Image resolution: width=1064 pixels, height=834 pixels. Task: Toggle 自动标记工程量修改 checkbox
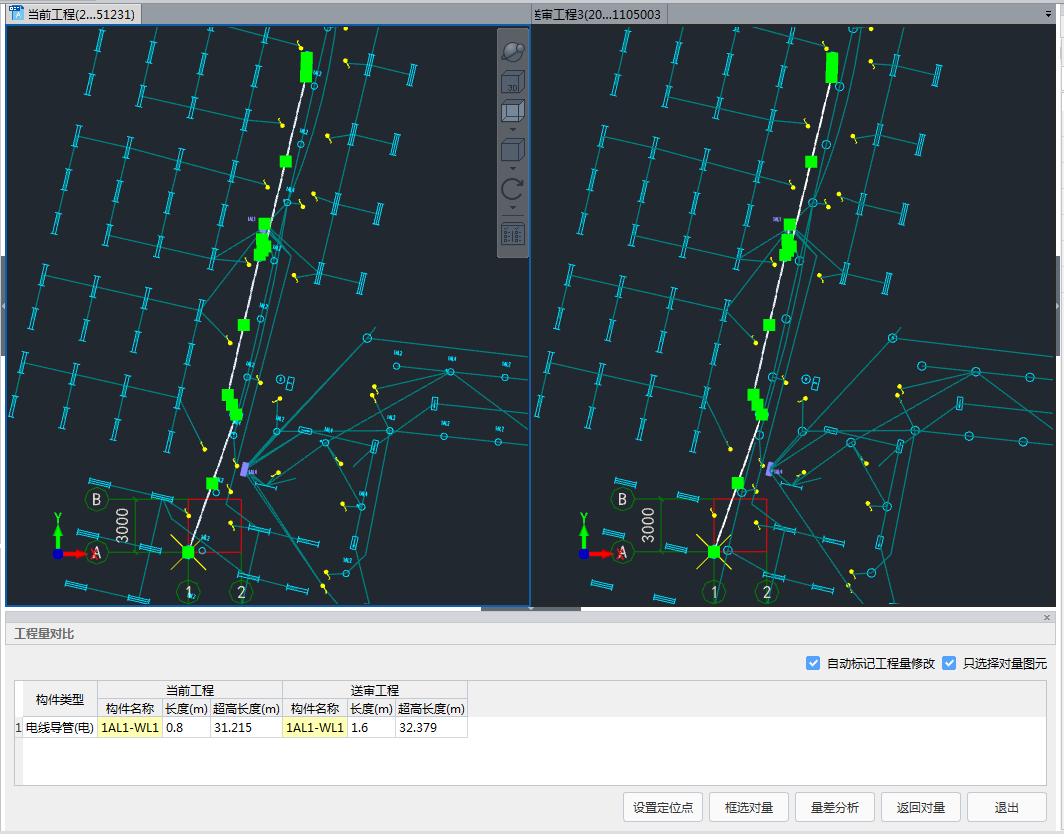[x=813, y=663]
